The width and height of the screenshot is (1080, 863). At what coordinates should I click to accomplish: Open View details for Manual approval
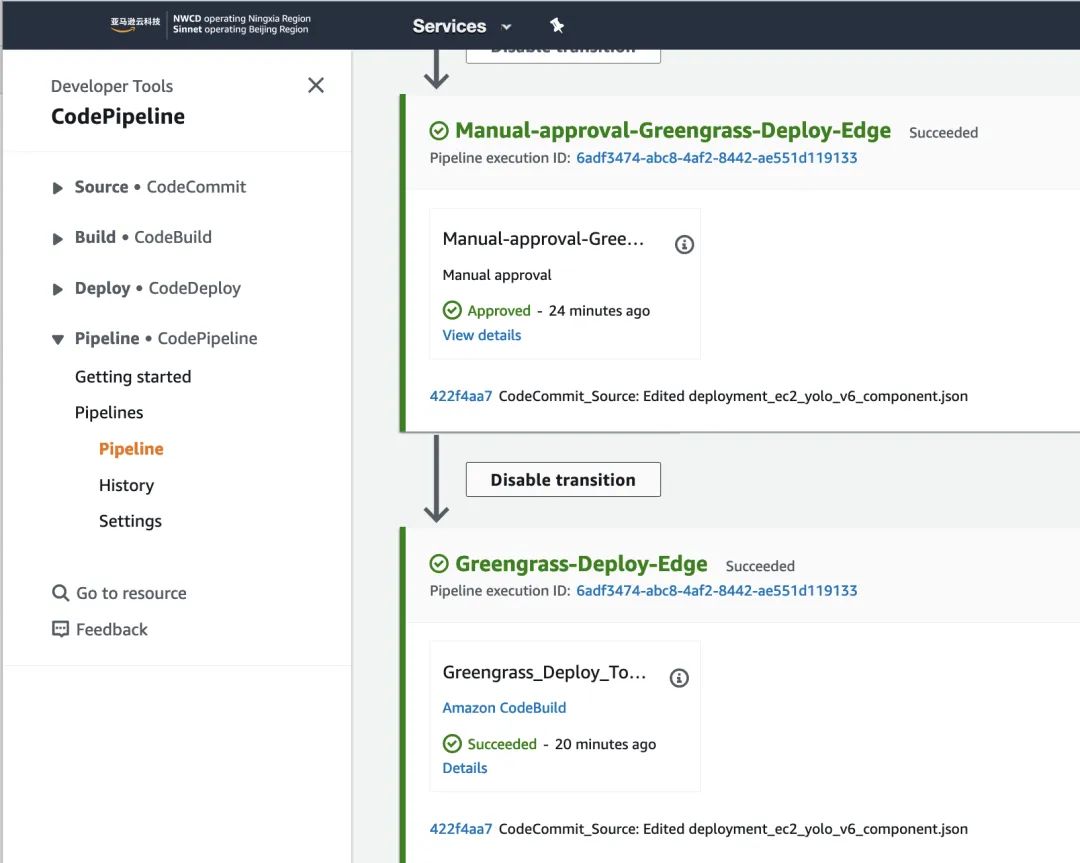point(482,335)
